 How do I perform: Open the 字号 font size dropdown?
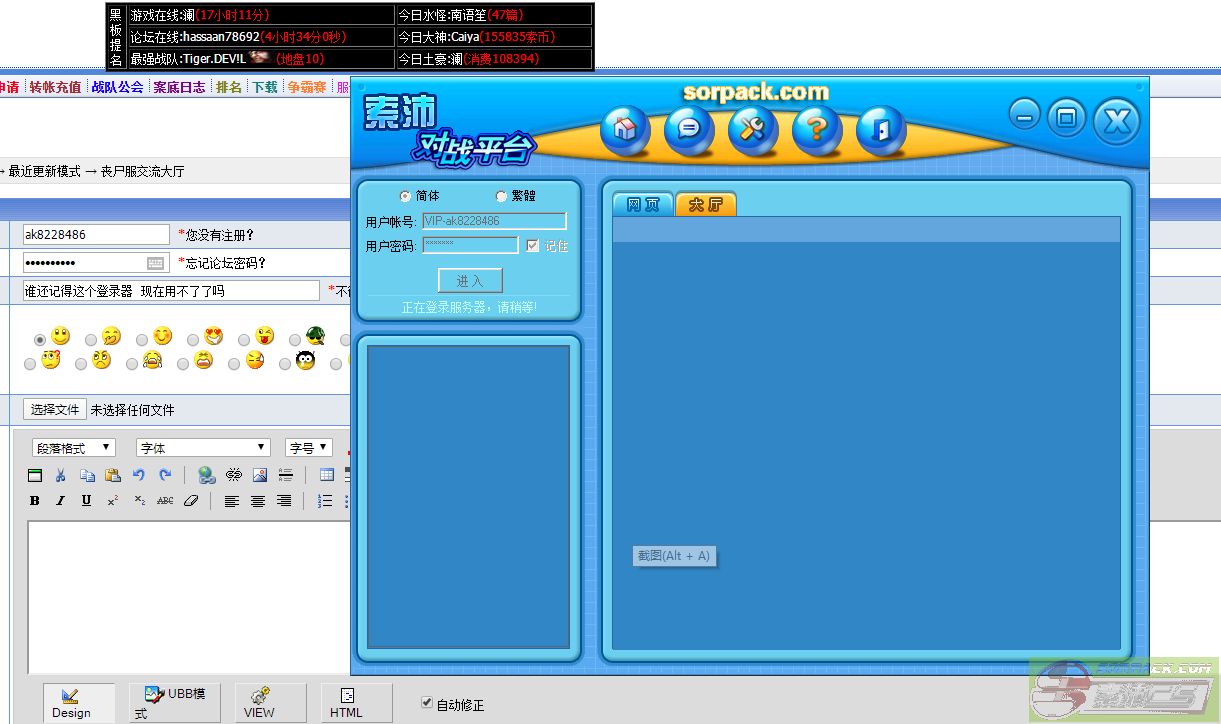(x=309, y=448)
